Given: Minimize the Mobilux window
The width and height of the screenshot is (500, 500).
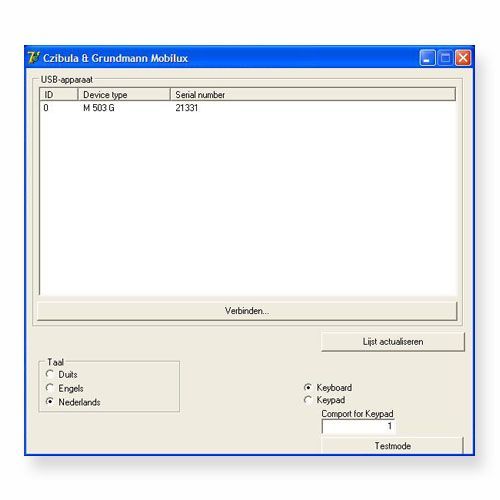Looking at the screenshot, I should click(x=427, y=58).
